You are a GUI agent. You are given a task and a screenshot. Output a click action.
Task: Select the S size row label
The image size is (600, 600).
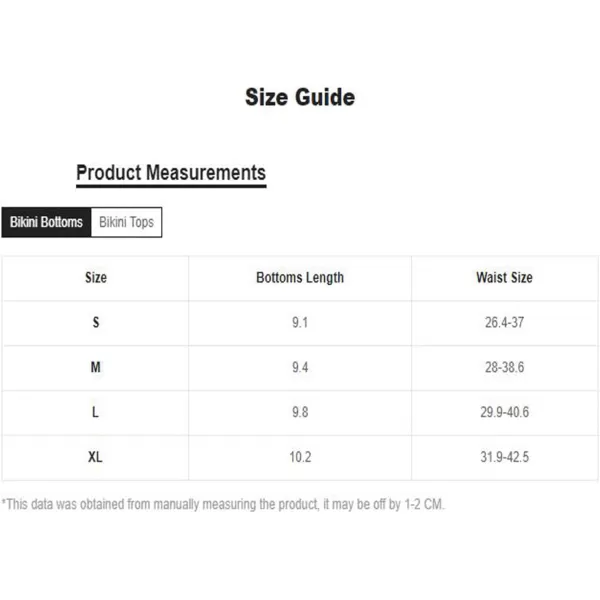coord(96,323)
